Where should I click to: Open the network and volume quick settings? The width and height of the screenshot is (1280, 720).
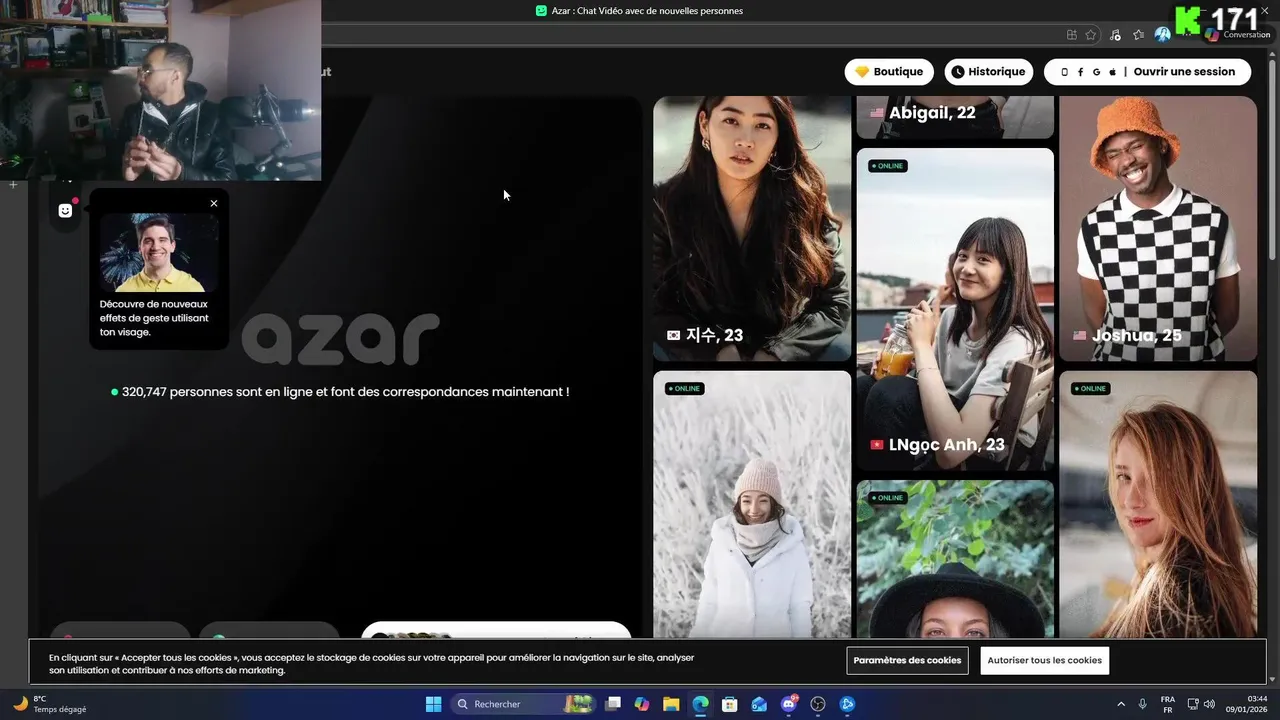[1201, 704]
